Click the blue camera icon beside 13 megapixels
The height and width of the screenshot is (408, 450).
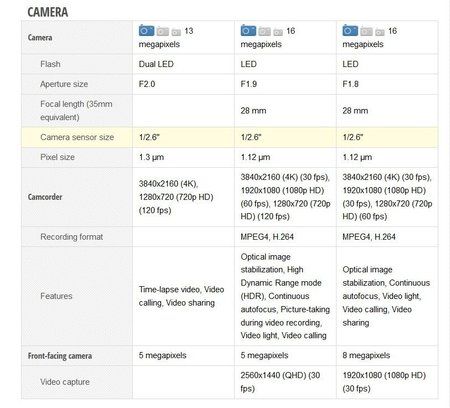[x=146, y=30]
